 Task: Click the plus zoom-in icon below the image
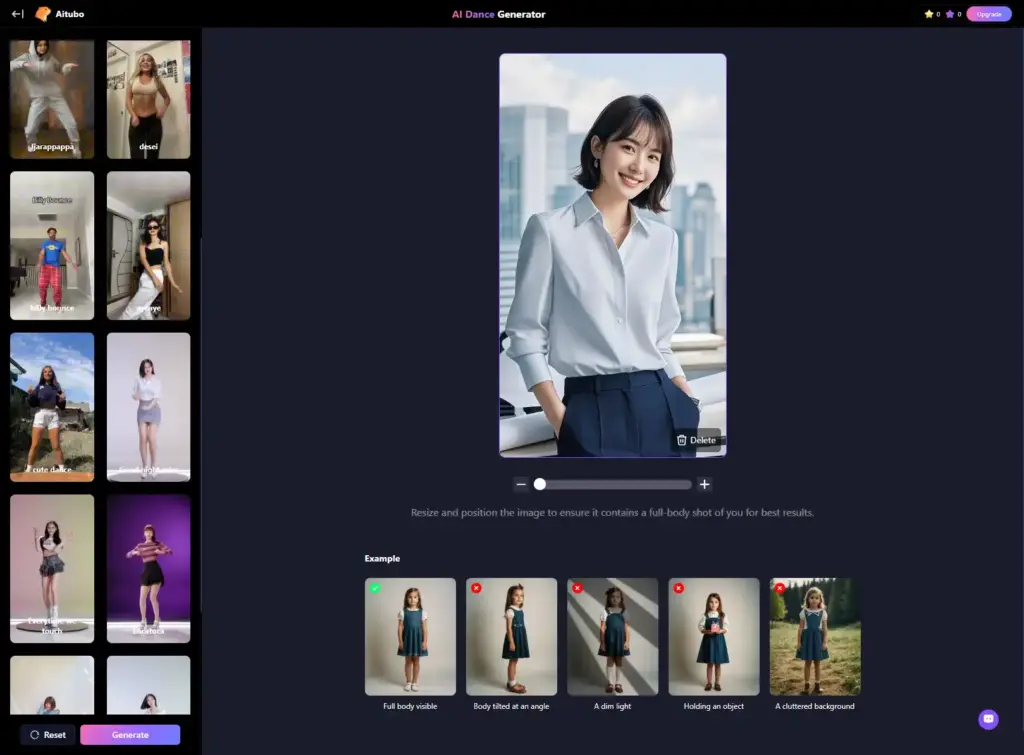[704, 484]
